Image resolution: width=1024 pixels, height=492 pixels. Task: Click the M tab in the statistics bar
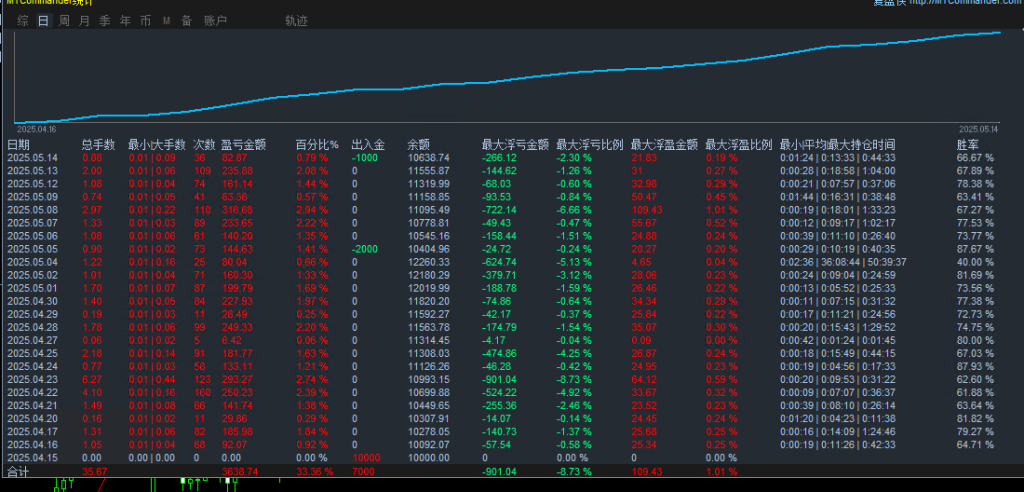167,20
